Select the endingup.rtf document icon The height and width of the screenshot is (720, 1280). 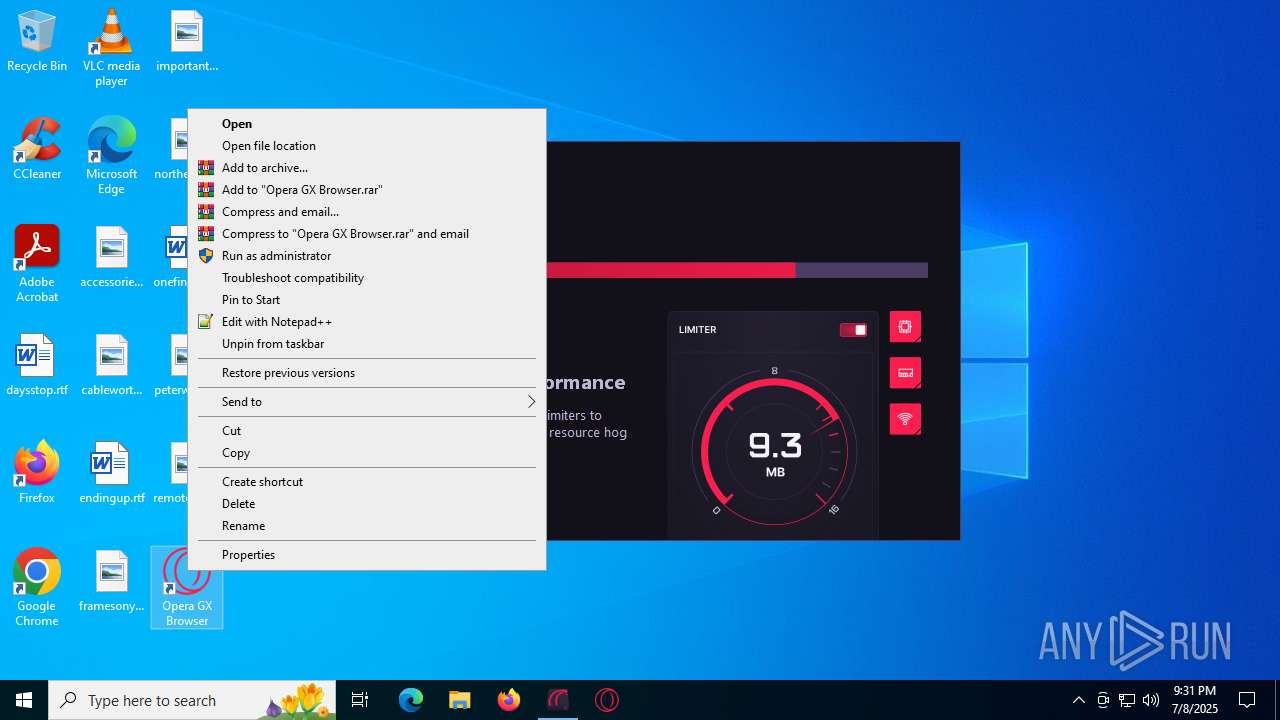[111, 473]
